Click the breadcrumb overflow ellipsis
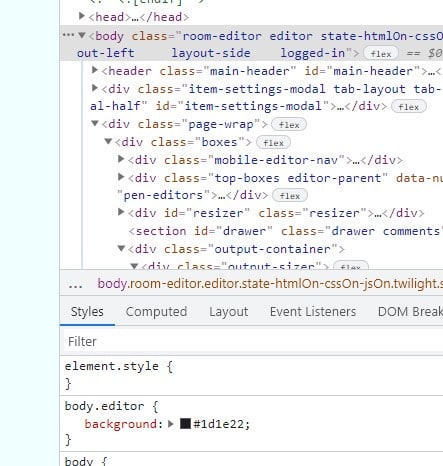This screenshot has width=443, height=466. click(x=76, y=284)
